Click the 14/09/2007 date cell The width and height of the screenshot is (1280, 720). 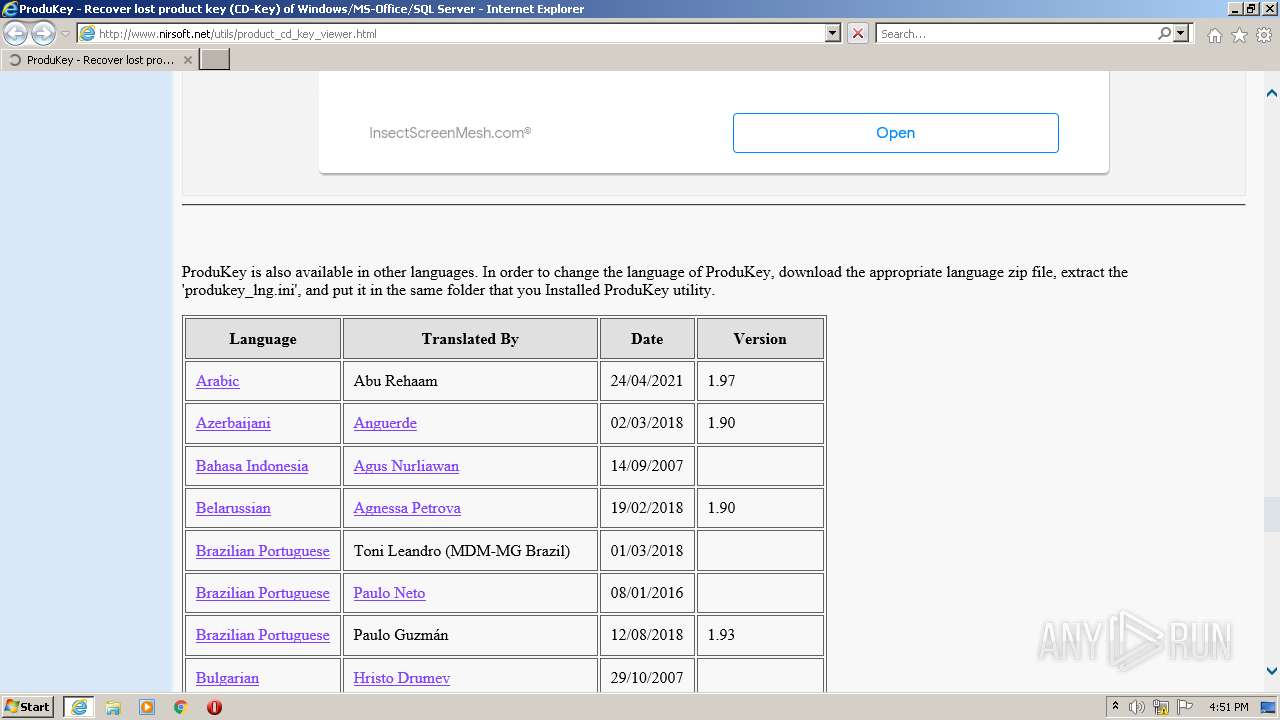pyautogui.click(x=647, y=466)
